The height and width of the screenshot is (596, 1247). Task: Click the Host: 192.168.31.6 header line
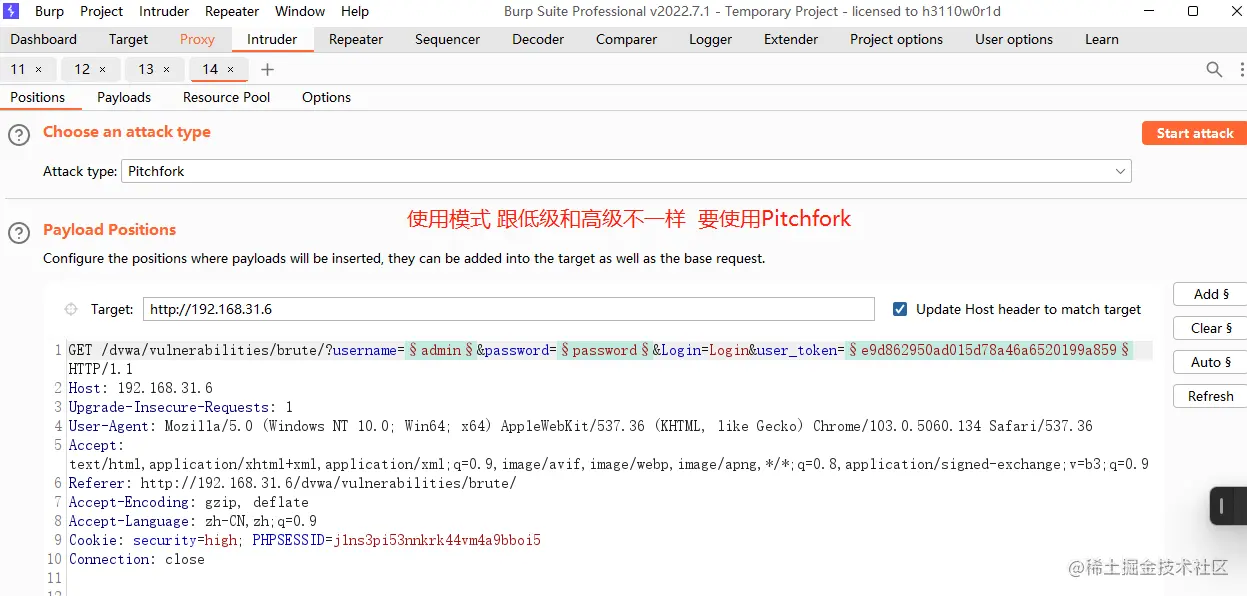(x=140, y=388)
